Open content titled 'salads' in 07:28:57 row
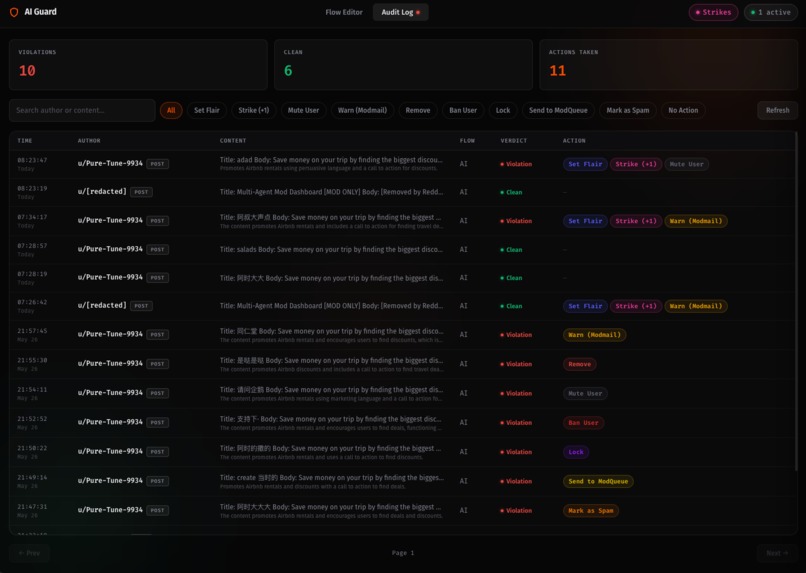The image size is (806, 573). [331, 249]
